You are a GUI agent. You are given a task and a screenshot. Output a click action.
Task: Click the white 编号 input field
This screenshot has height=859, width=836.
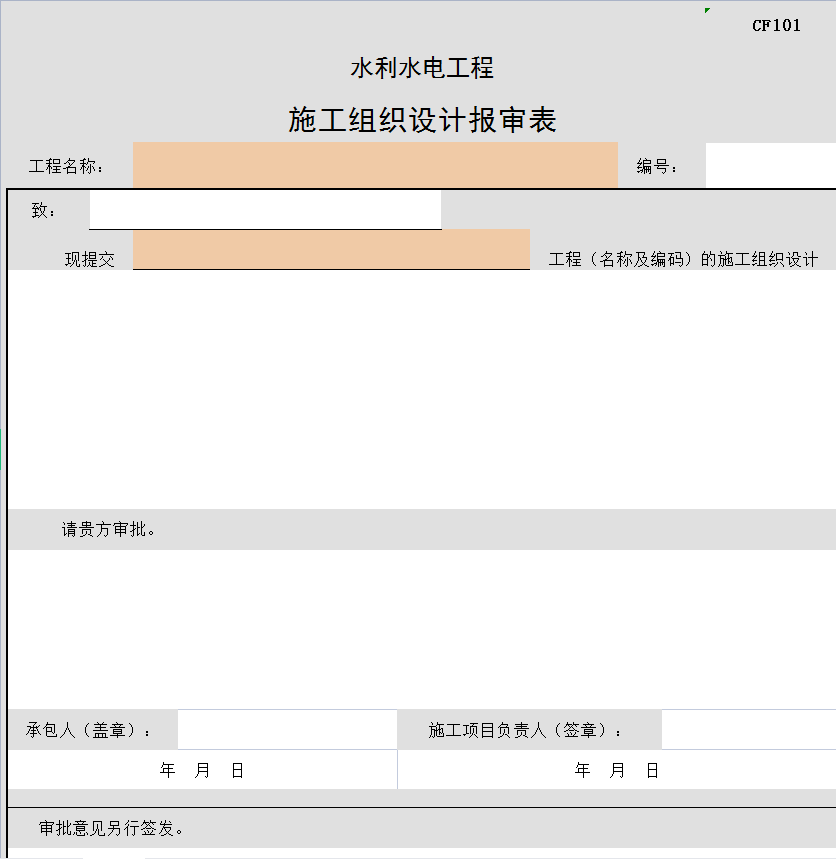(771, 165)
